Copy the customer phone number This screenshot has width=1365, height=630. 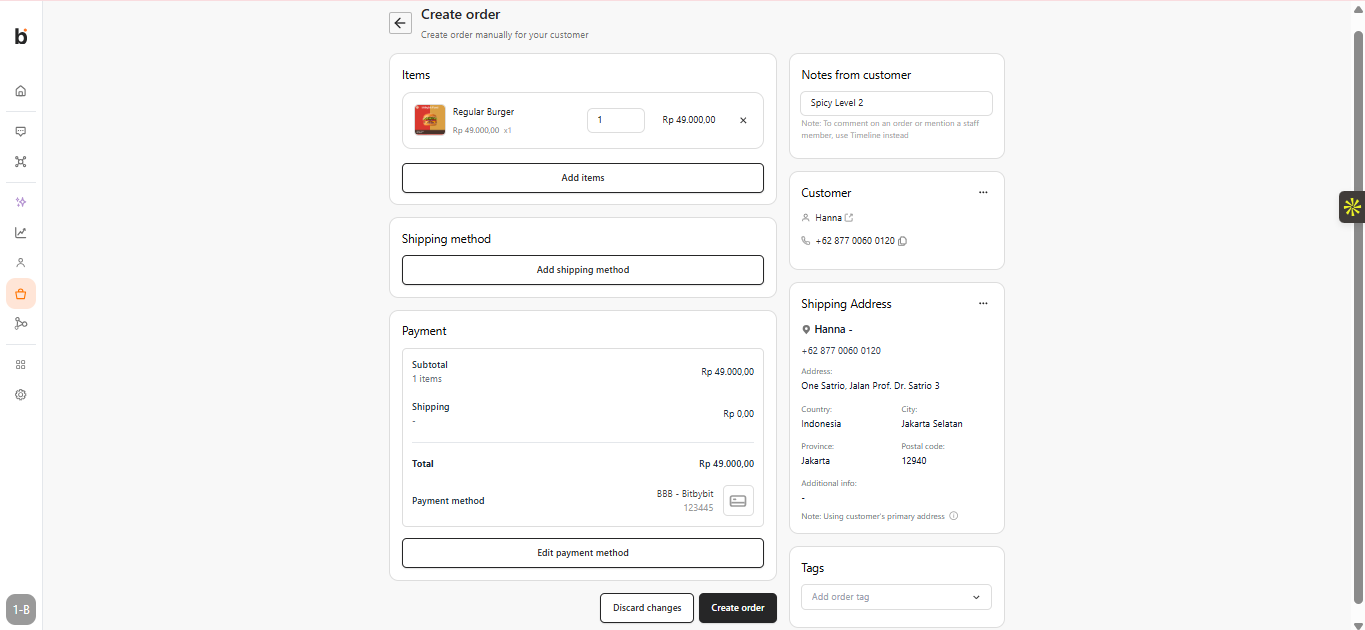click(x=902, y=241)
